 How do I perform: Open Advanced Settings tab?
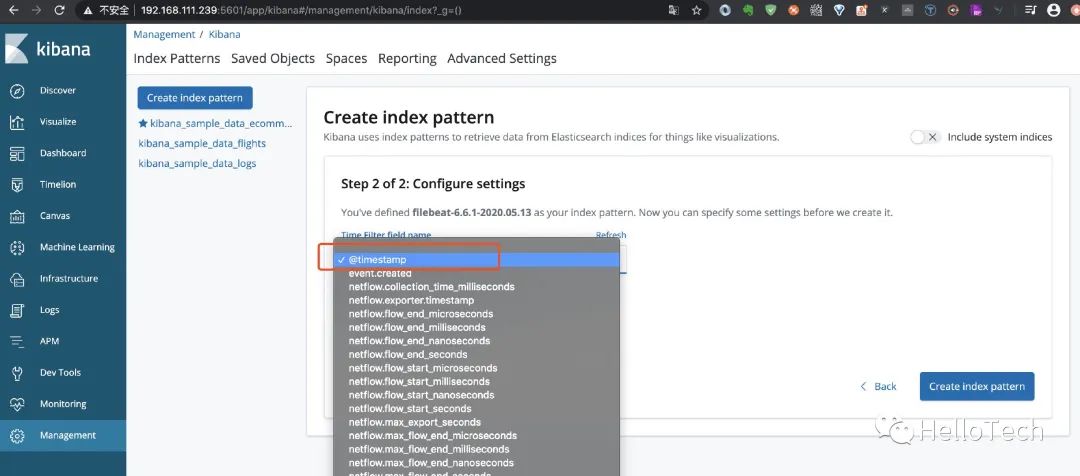coord(502,59)
